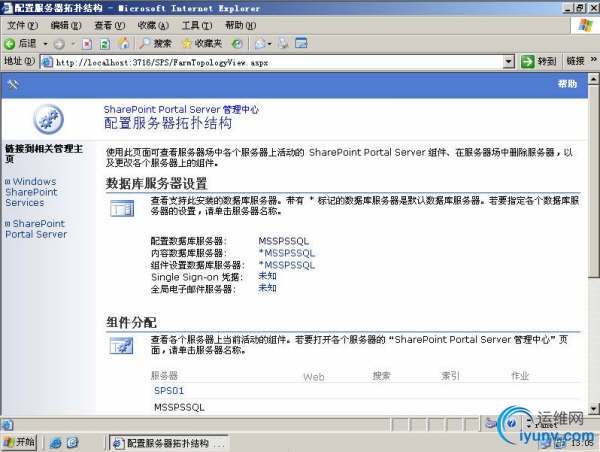The image size is (600, 452).
Task: Open the Mail icon dropdown arrow
Action: pyautogui.click(x=269, y=44)
